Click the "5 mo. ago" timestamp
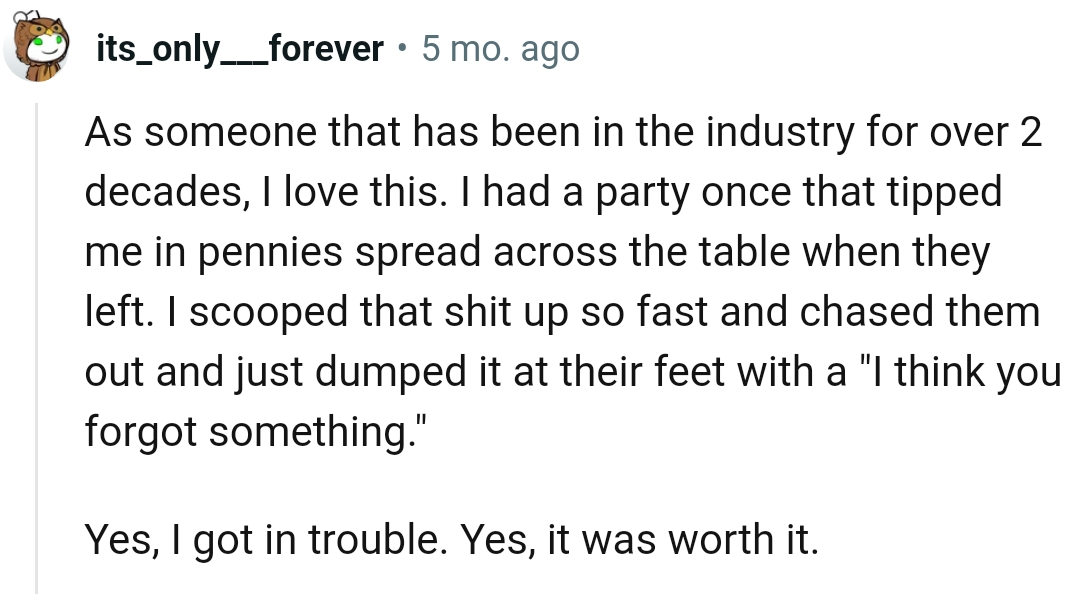This screenshot has width=1080, height=594. point(500,48)
